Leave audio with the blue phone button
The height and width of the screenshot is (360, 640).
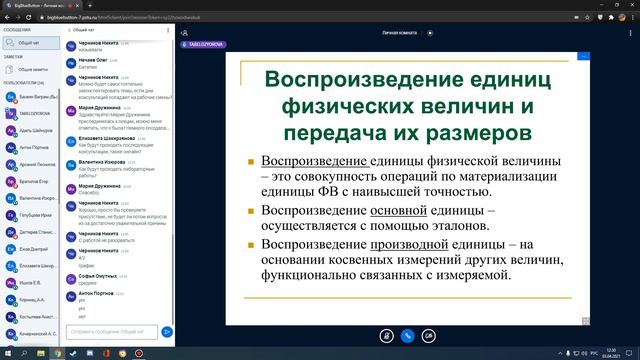407,336
